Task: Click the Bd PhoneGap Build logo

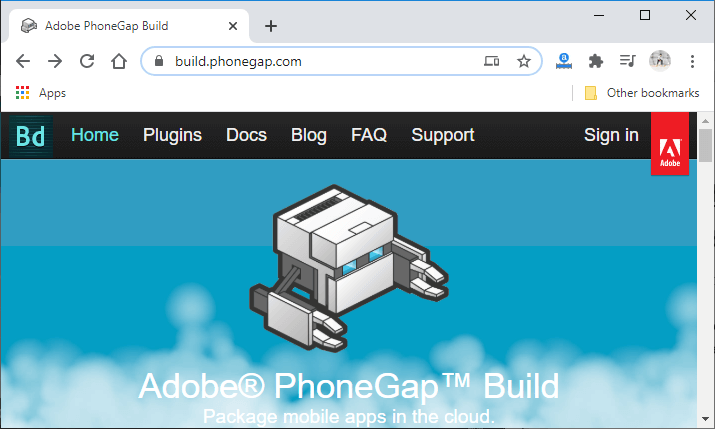Action: click(31, 136)
